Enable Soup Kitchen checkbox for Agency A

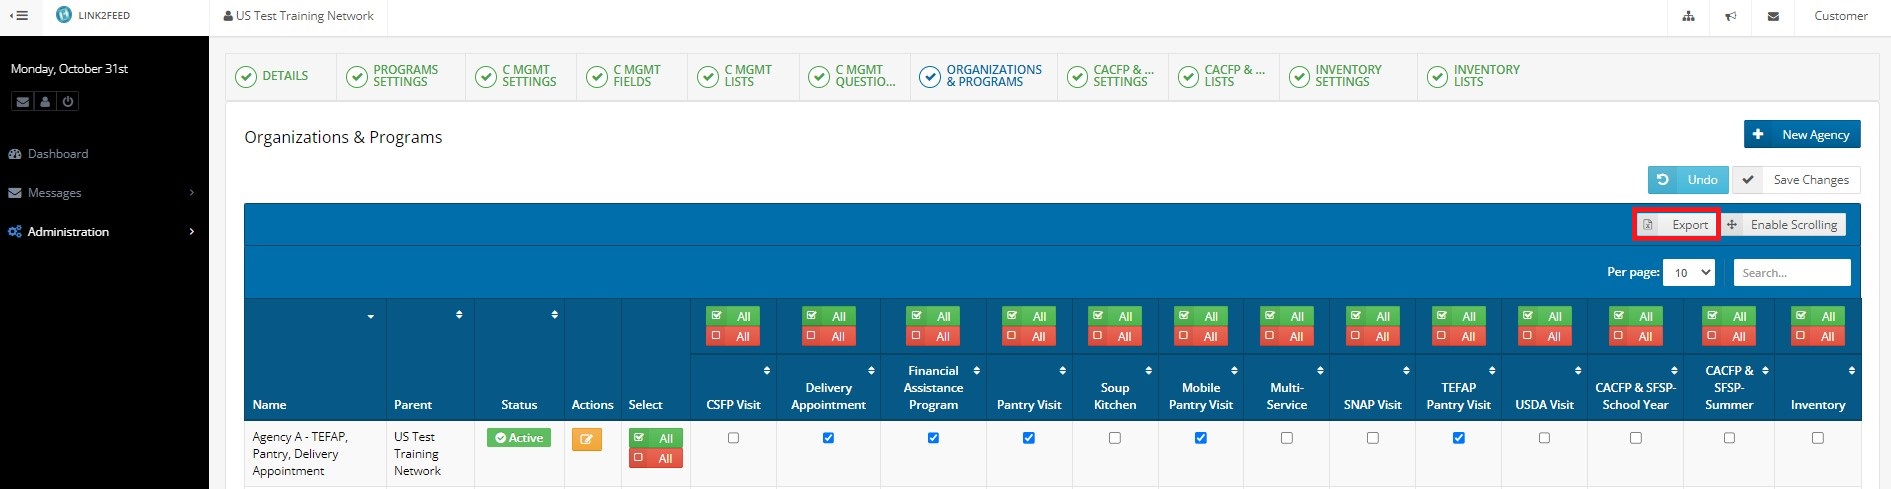[x=1115, y=438]
